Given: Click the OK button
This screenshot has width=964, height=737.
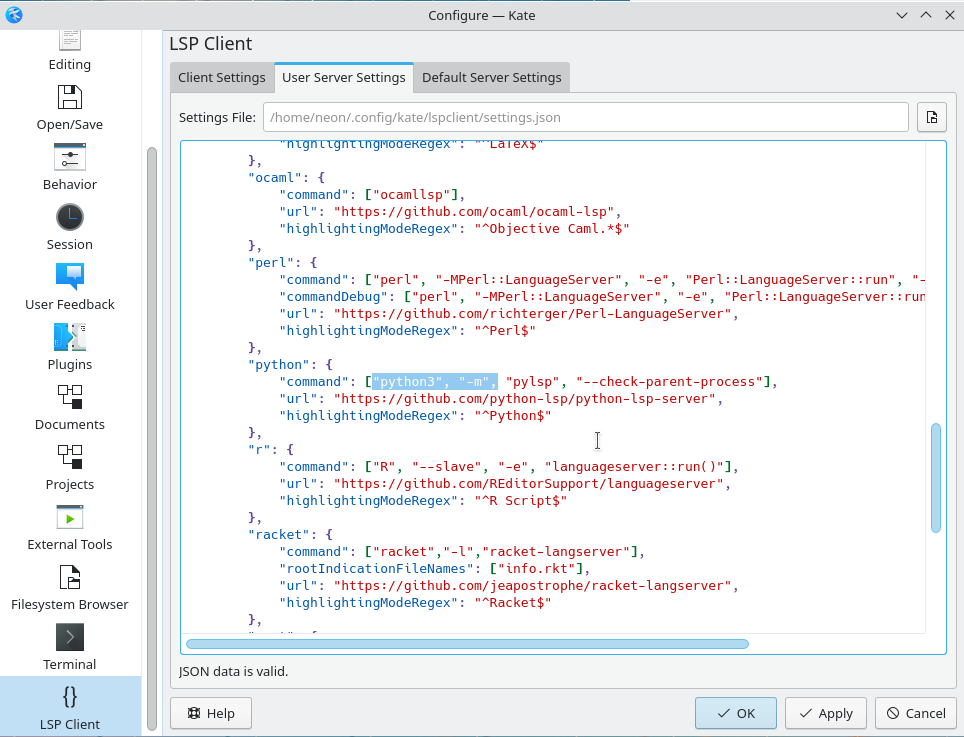Looking at the screenshot, I should pyautogui.click(x=736, y=713).
